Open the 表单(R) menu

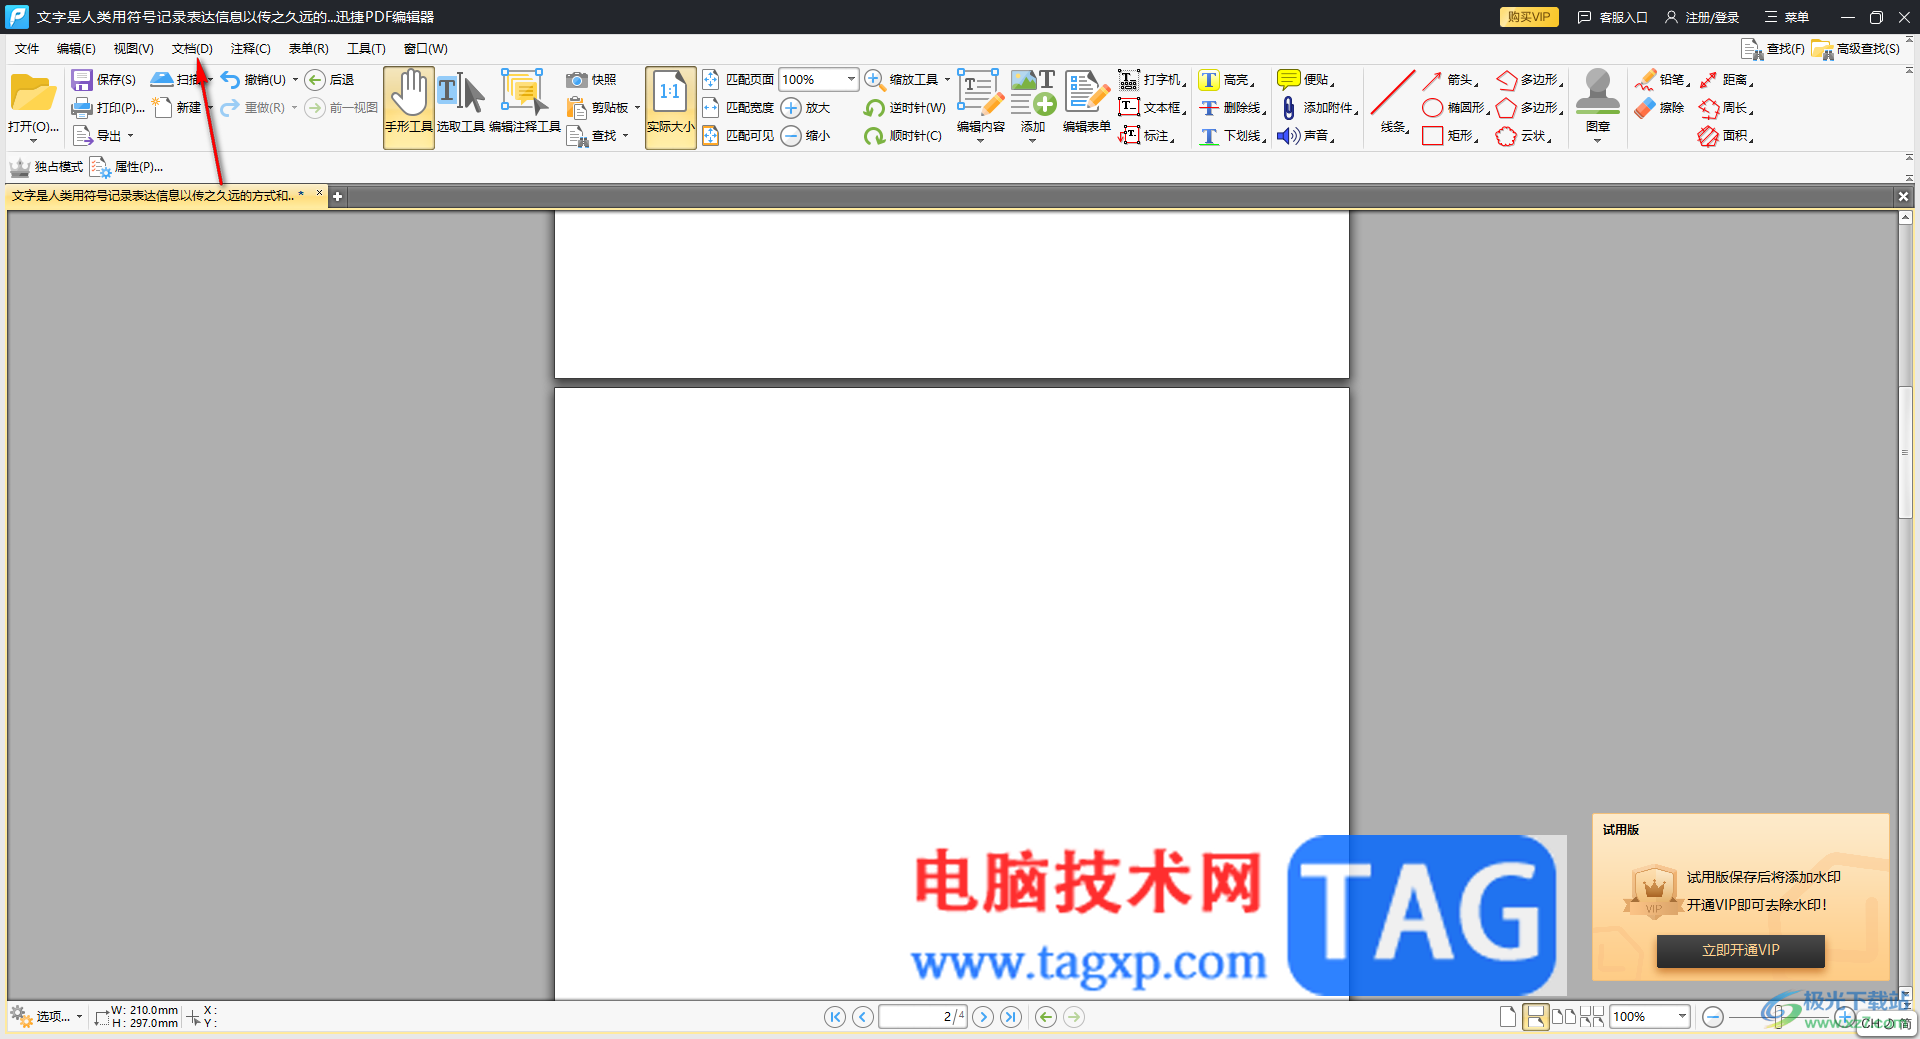pos(308,49)
